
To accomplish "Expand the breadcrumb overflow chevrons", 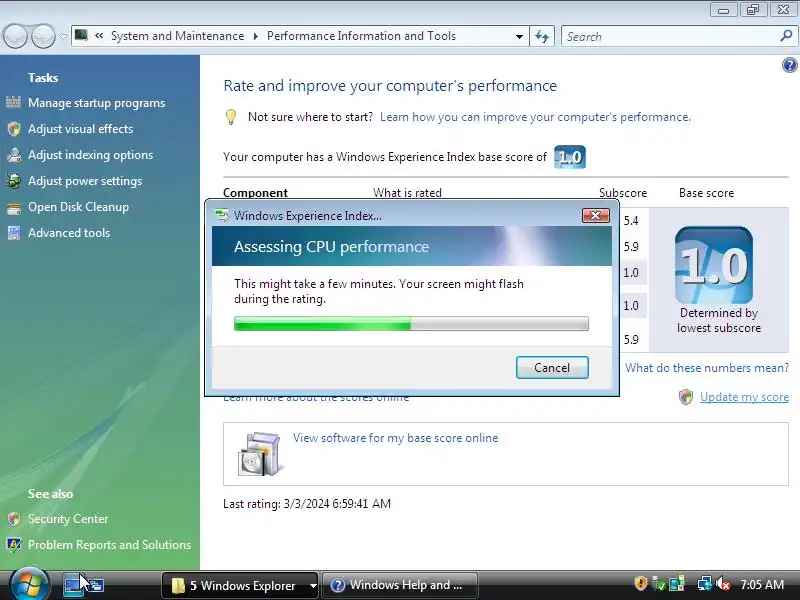I will click(x=99, y=36).
